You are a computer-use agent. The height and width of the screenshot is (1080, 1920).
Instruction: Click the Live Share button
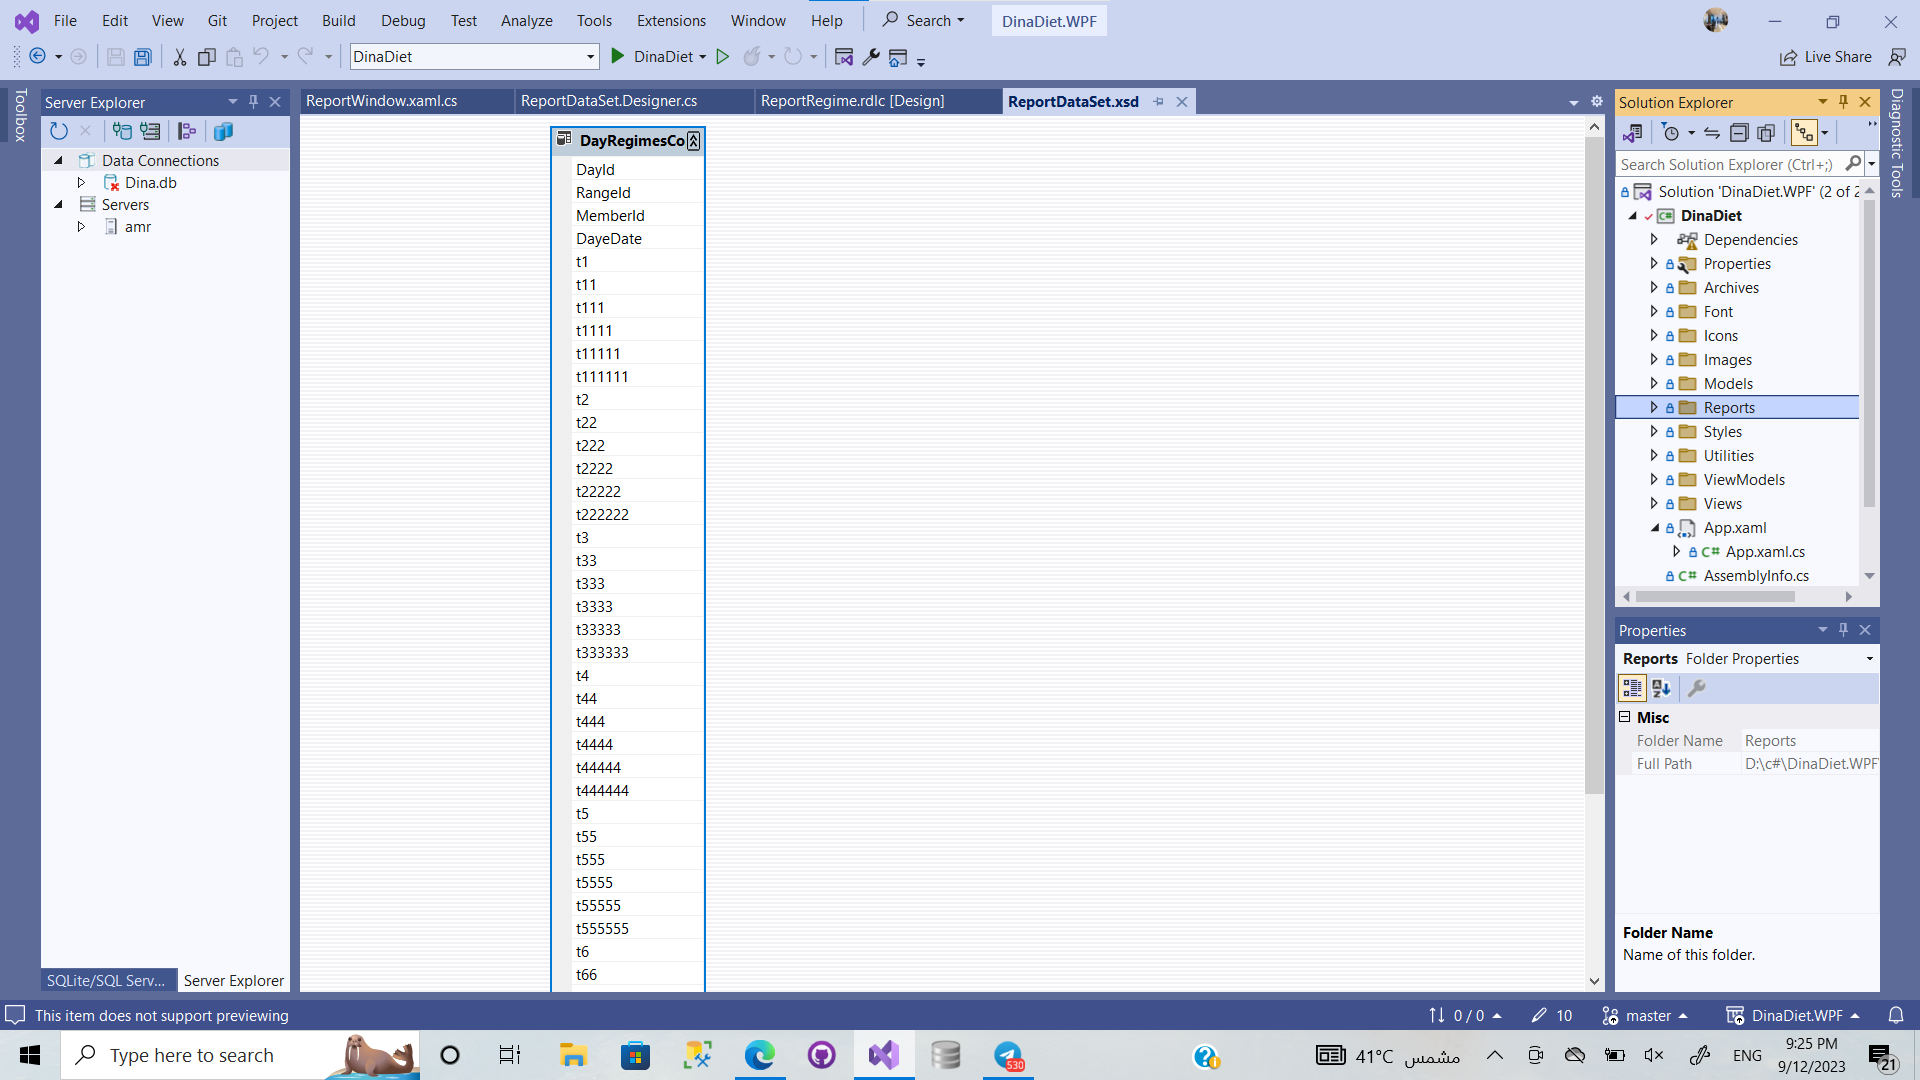pyautogui.click(x=1826, y=57)
